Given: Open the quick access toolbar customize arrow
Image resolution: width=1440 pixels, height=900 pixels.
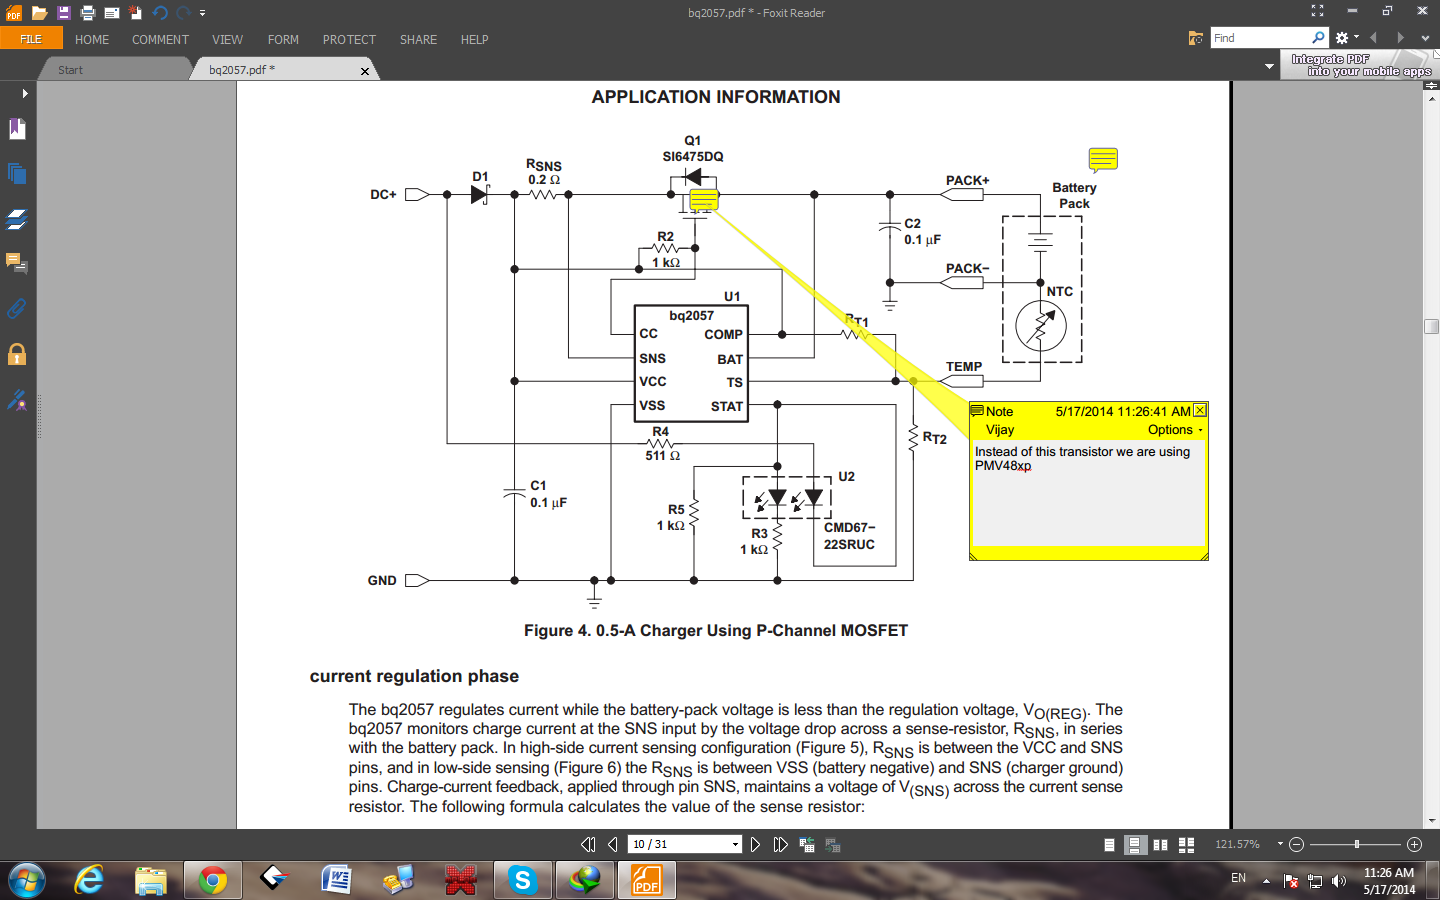Looking at the screenshot, I should (x=202, y=13).
